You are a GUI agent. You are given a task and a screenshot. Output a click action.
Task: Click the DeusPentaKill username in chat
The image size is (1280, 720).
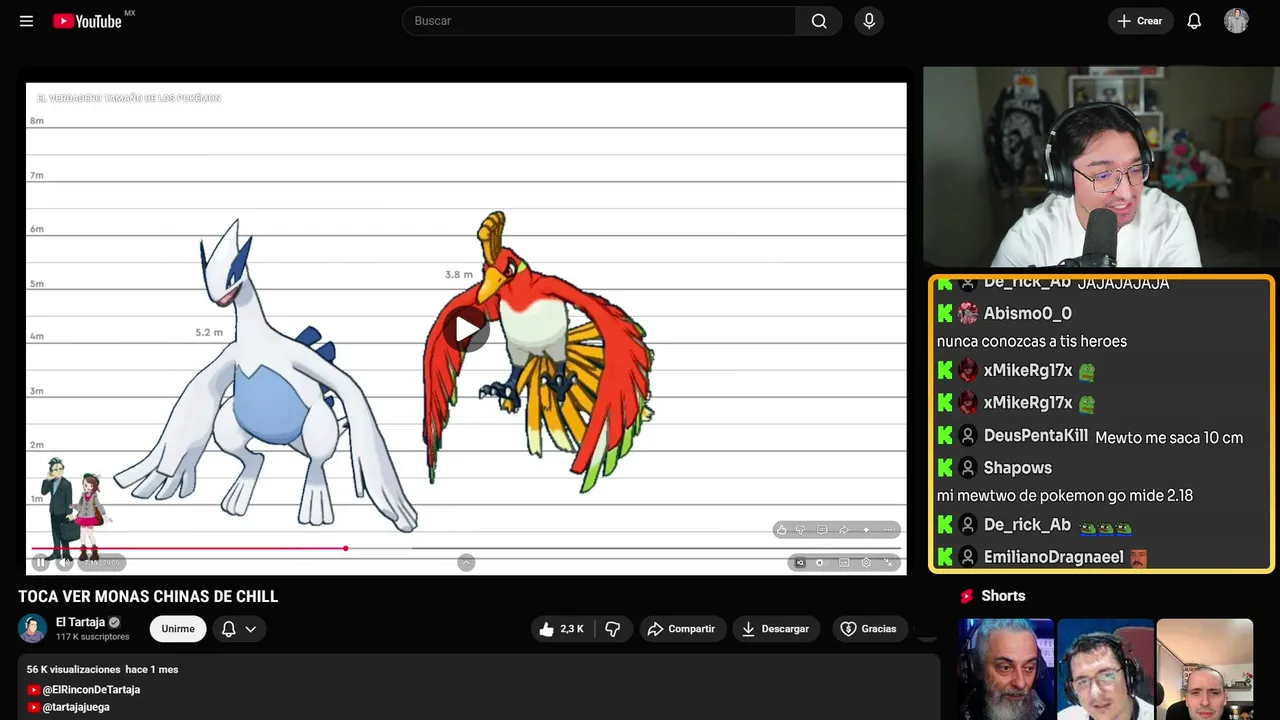coord(1035,435)
